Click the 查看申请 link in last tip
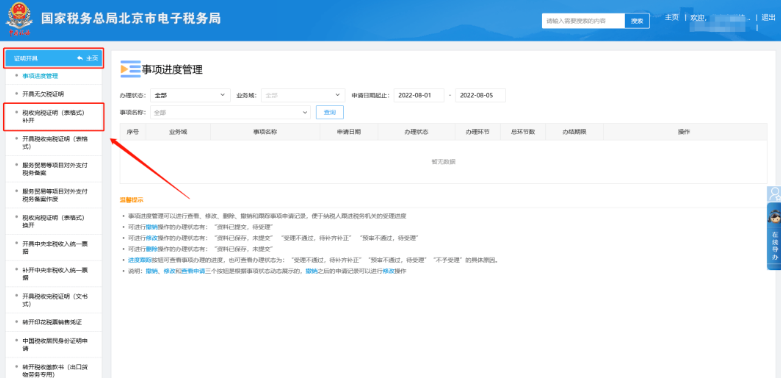The height and width of the screenshot is (378, 781). click(193, 271)
